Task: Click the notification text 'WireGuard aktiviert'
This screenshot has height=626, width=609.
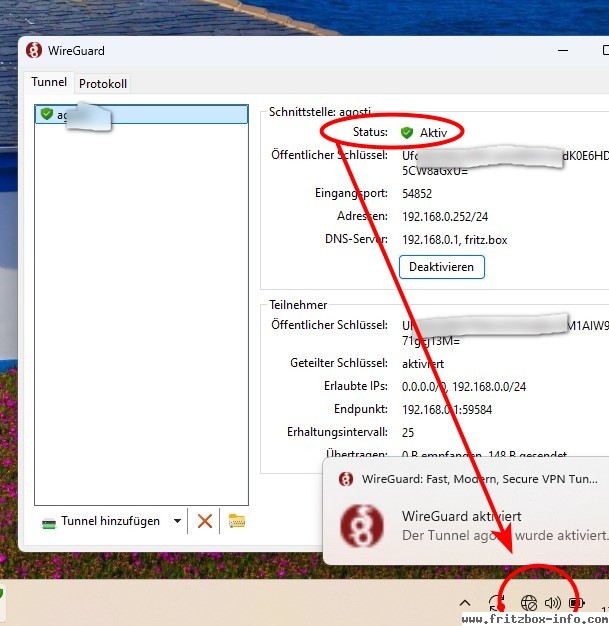Action: pyautogui.click(x=461, y=516)
